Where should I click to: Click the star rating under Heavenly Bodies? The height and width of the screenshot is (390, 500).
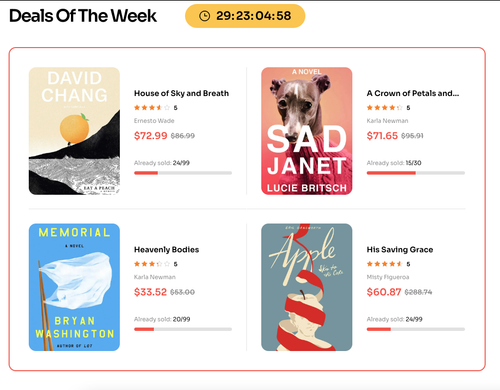[x=152, y=264]
